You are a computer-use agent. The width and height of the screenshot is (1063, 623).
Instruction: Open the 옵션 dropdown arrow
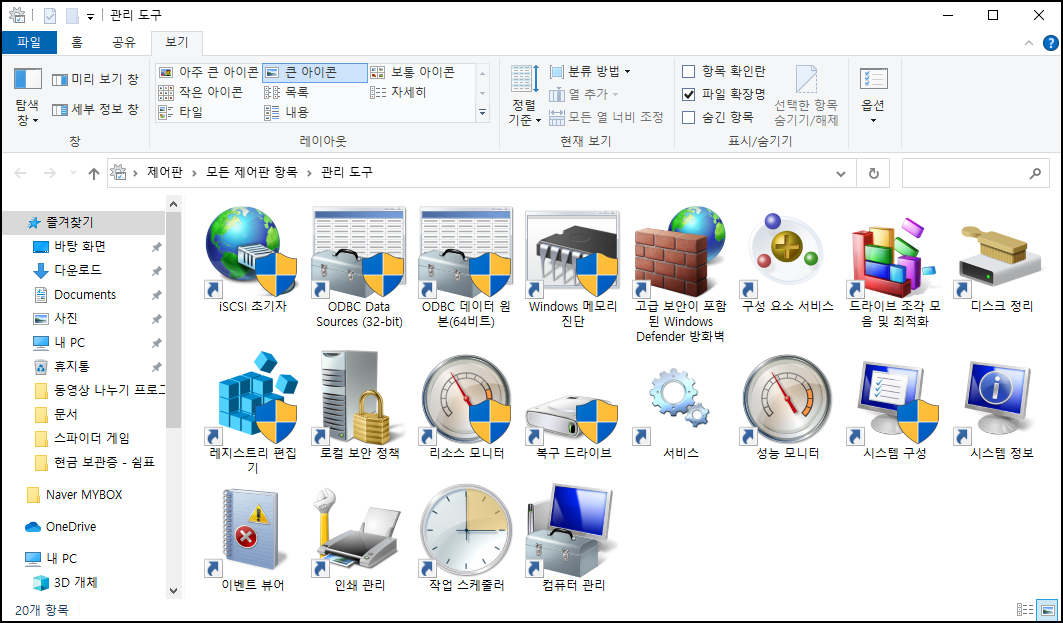(x=873, y=121)
